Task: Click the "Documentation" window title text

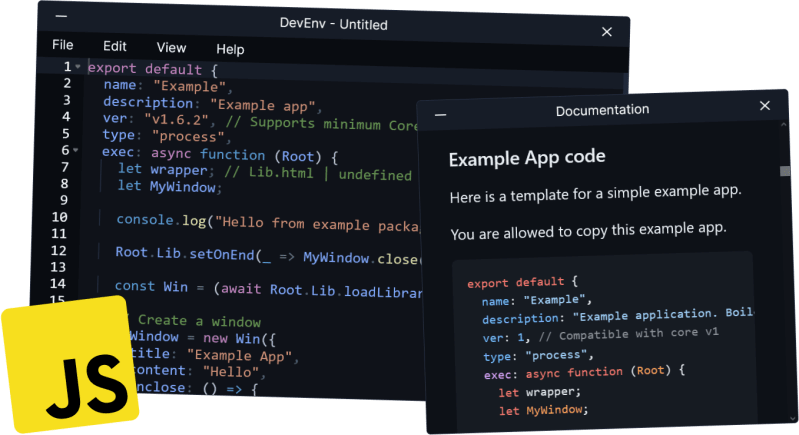Action: coord(602,111)
